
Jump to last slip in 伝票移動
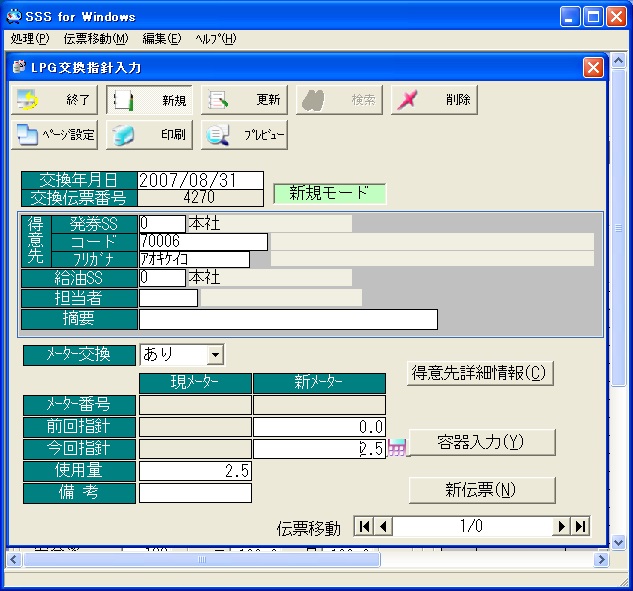(x=580, y=527)
